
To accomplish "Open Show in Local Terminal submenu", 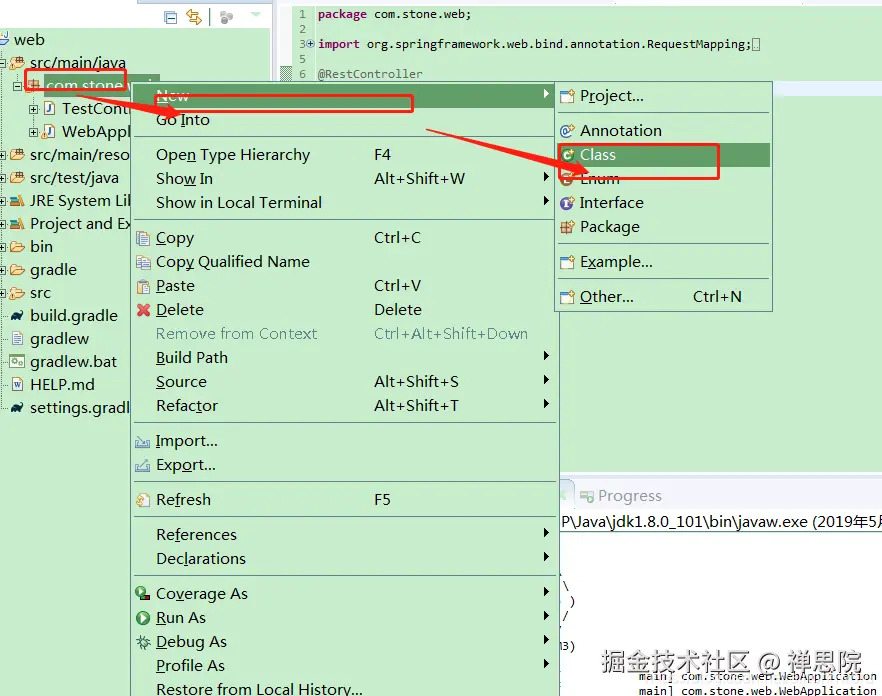I will pyautogui.click(x=344, y=203).
